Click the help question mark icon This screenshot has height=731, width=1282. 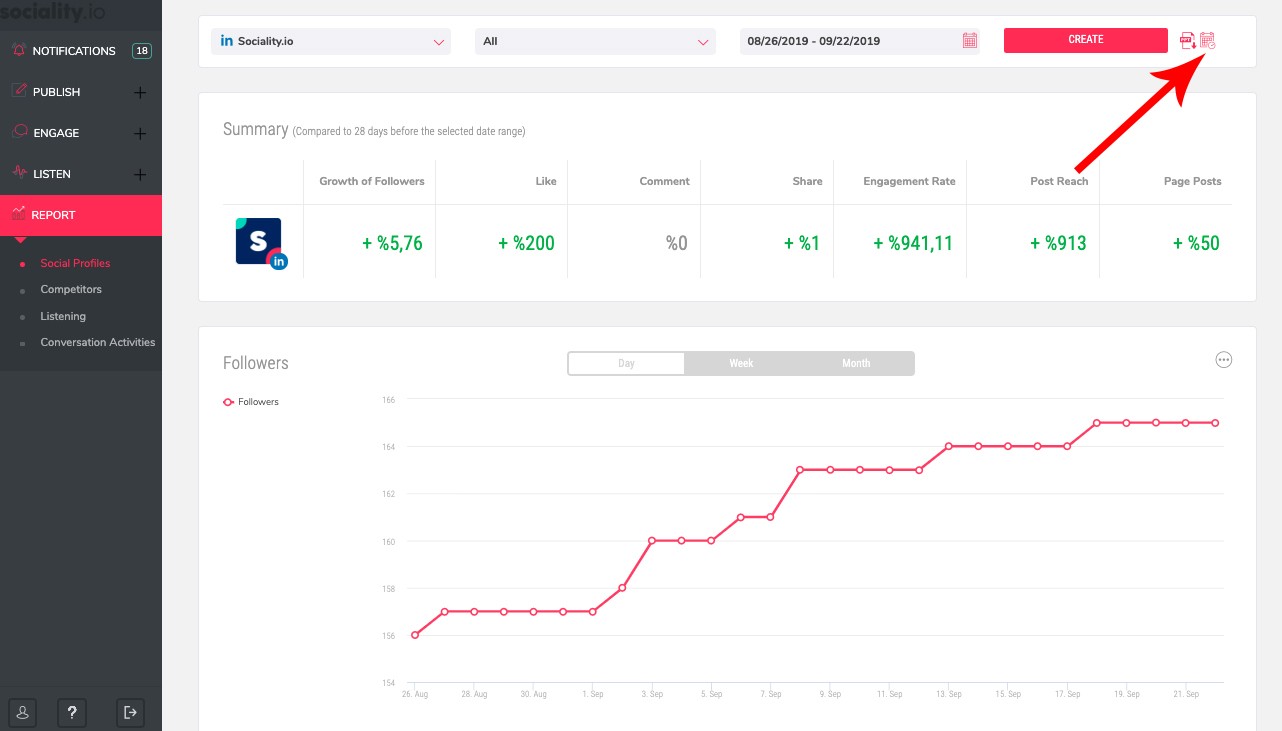point(72,712)
